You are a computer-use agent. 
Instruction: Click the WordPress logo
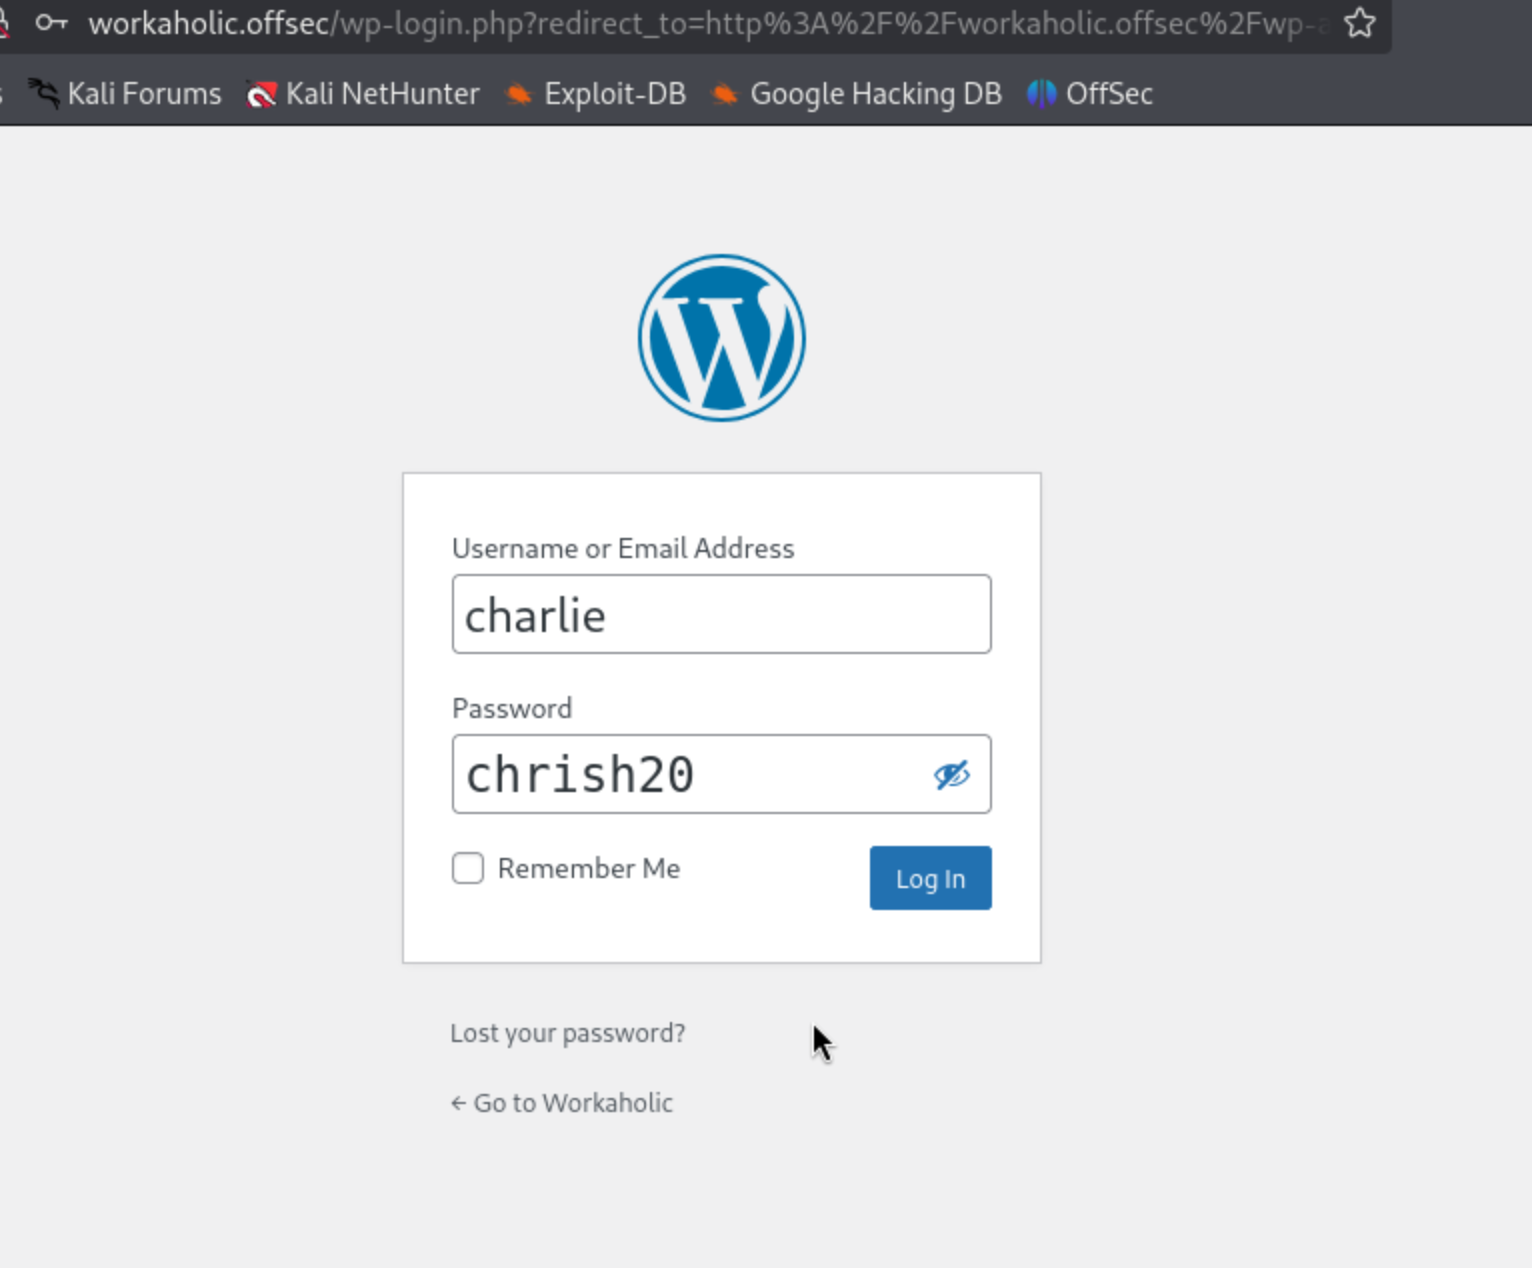point(721,338)
